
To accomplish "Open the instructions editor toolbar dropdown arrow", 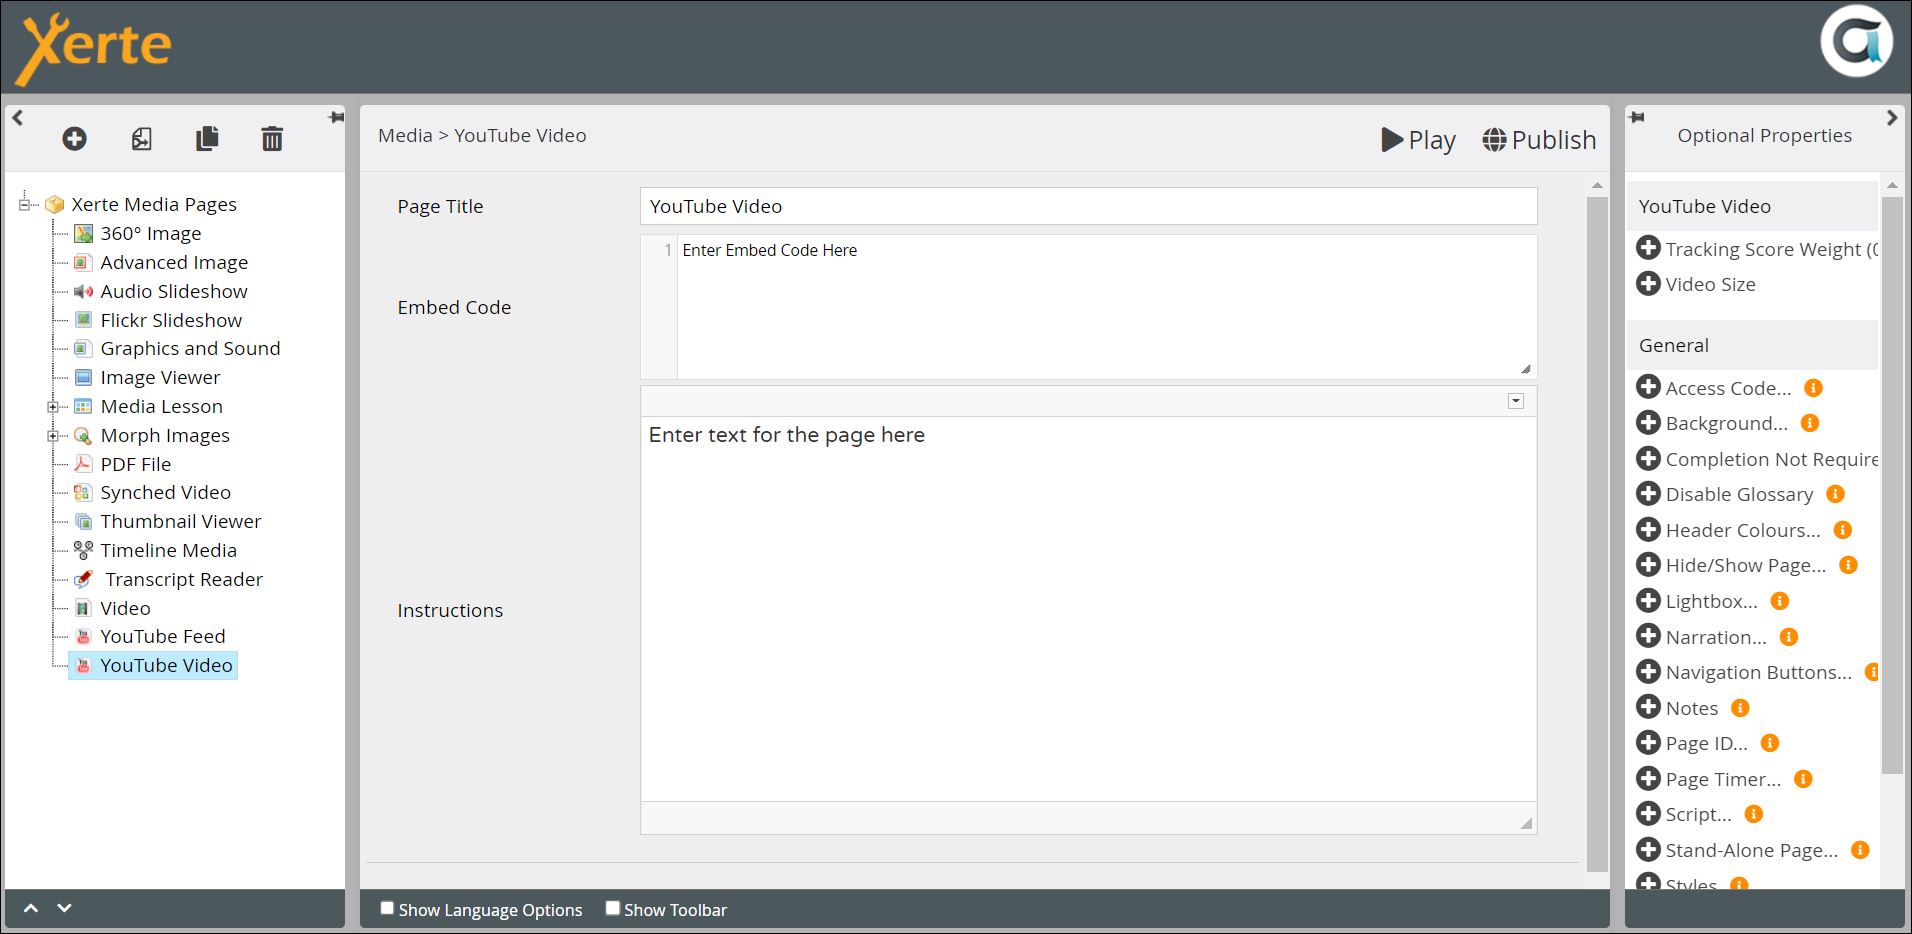I will (x=1516, y=401).
